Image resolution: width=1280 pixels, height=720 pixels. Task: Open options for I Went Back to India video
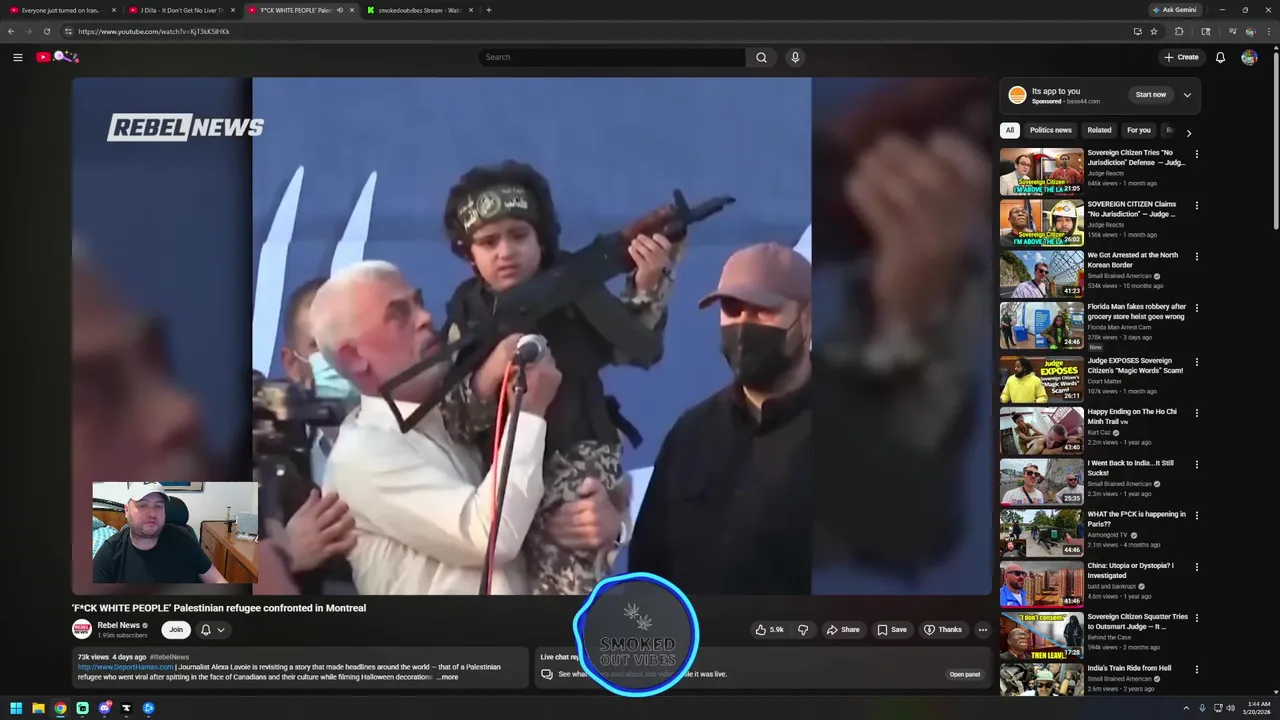pos(1196,465)
